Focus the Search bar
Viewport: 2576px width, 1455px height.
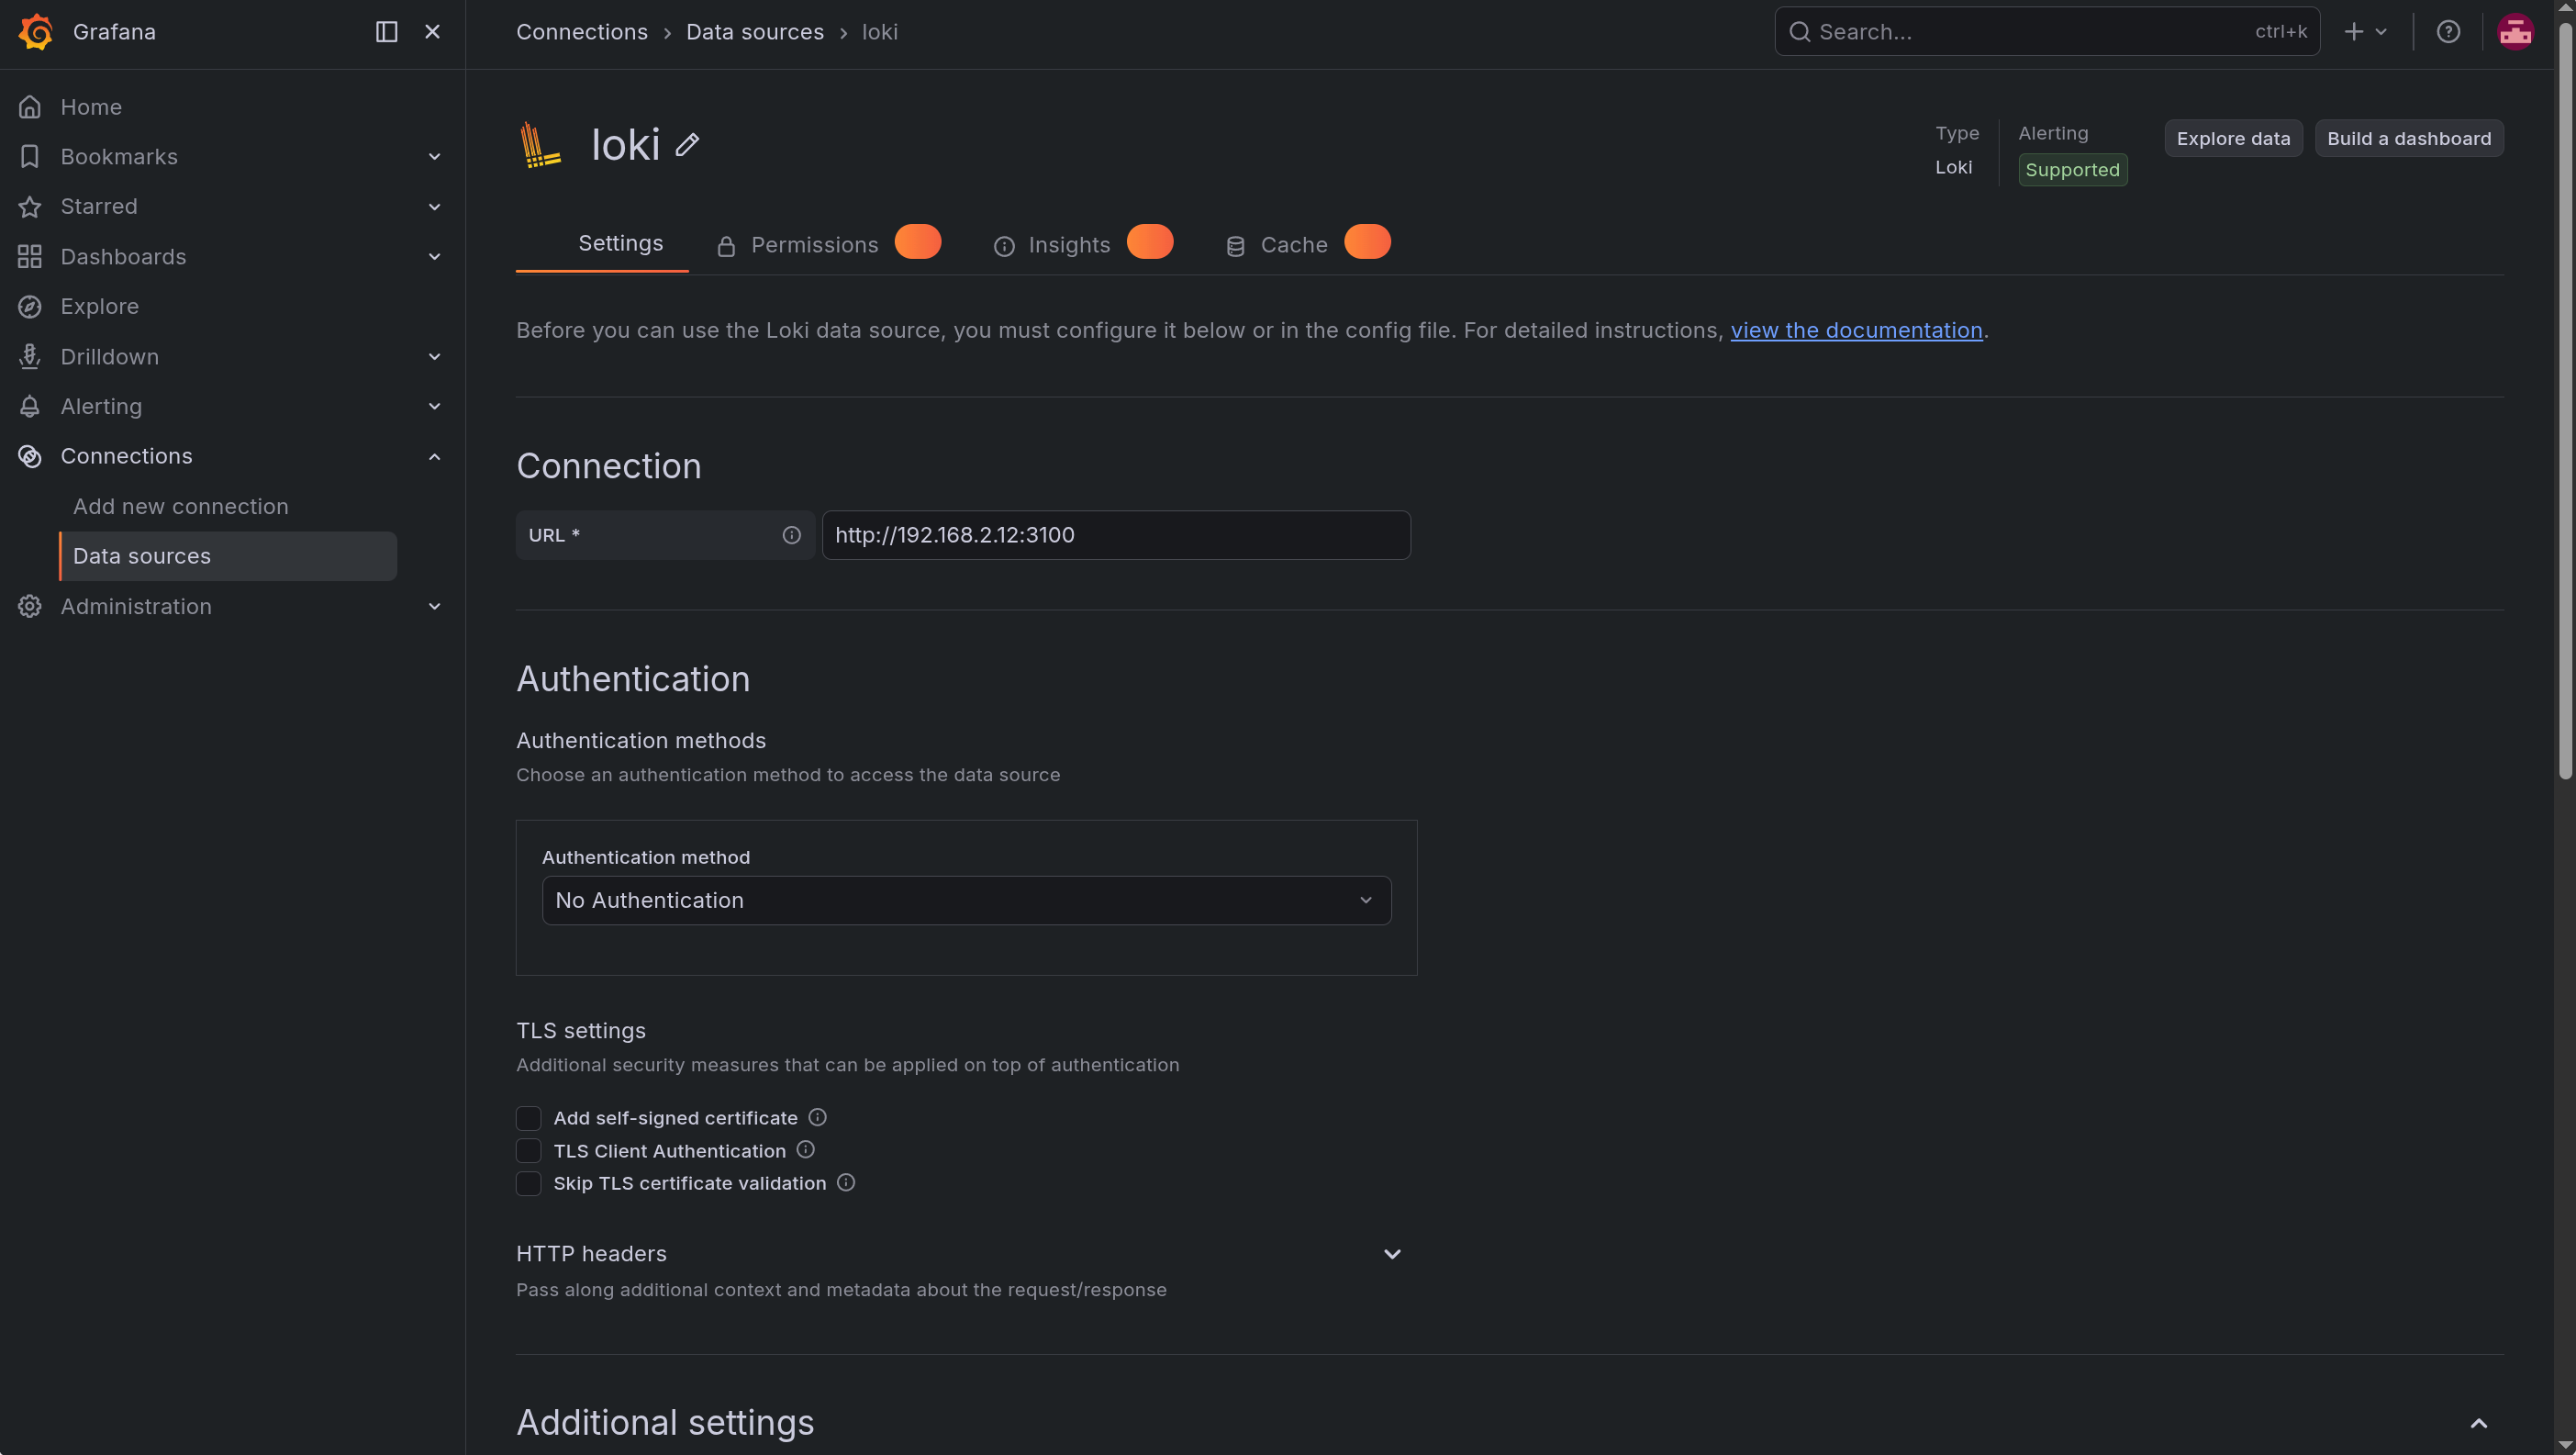[2047, 32]
